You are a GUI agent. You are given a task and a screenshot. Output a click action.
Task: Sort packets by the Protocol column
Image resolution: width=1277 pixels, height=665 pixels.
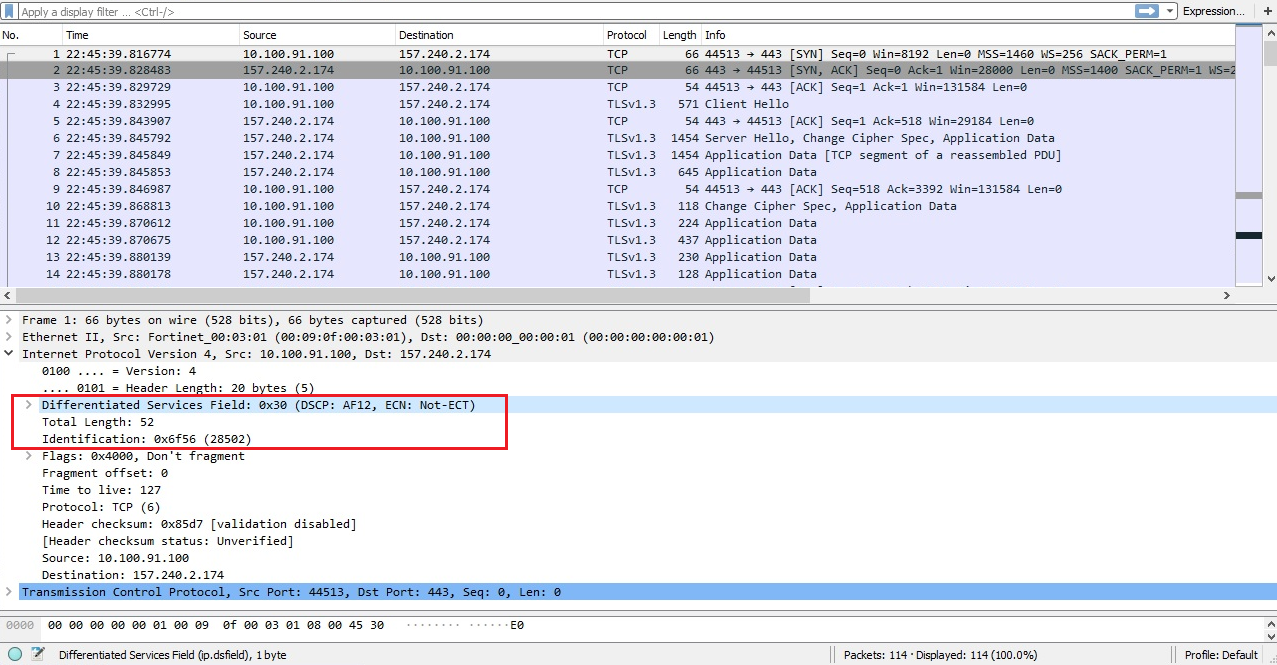(628, 34)
